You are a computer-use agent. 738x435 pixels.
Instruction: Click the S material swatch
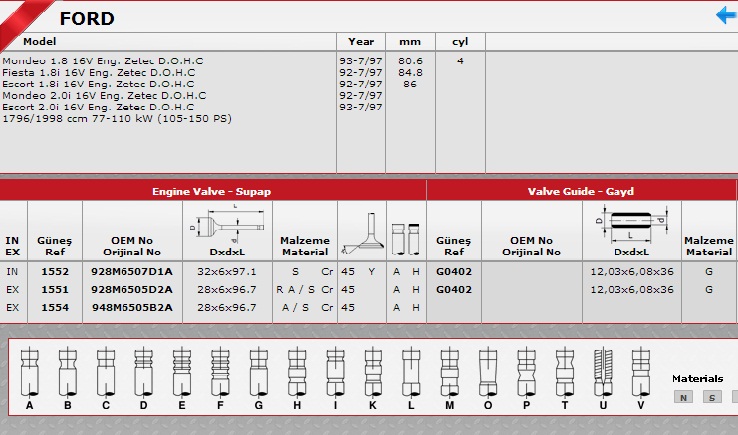click(x=712, y=397)
